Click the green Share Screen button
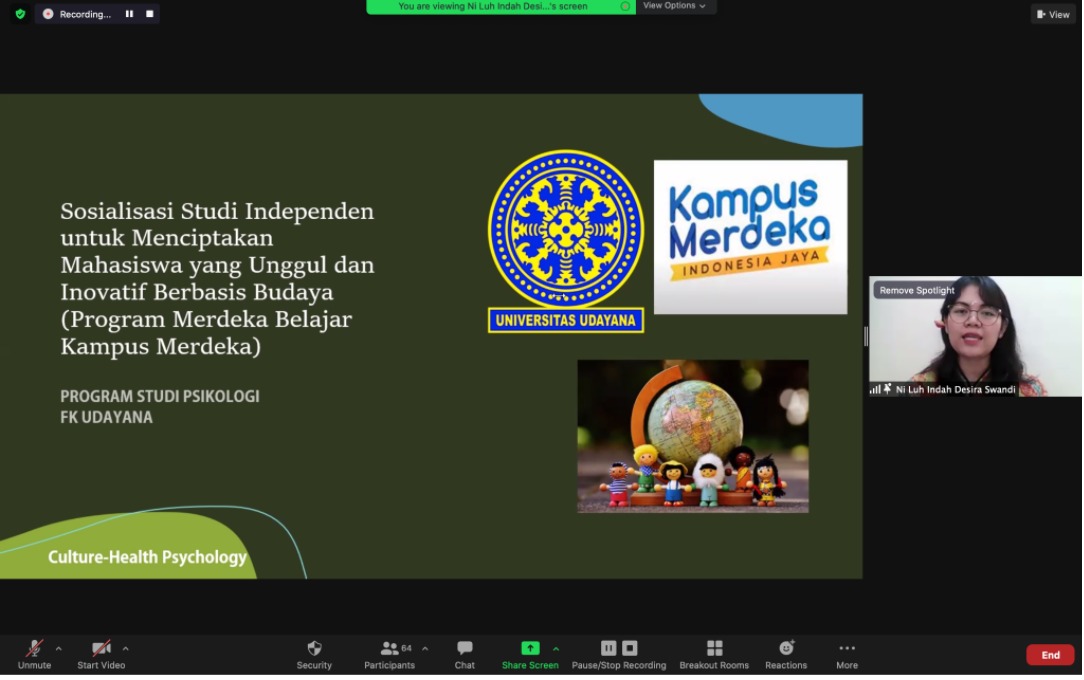 [x=530, y=654]
